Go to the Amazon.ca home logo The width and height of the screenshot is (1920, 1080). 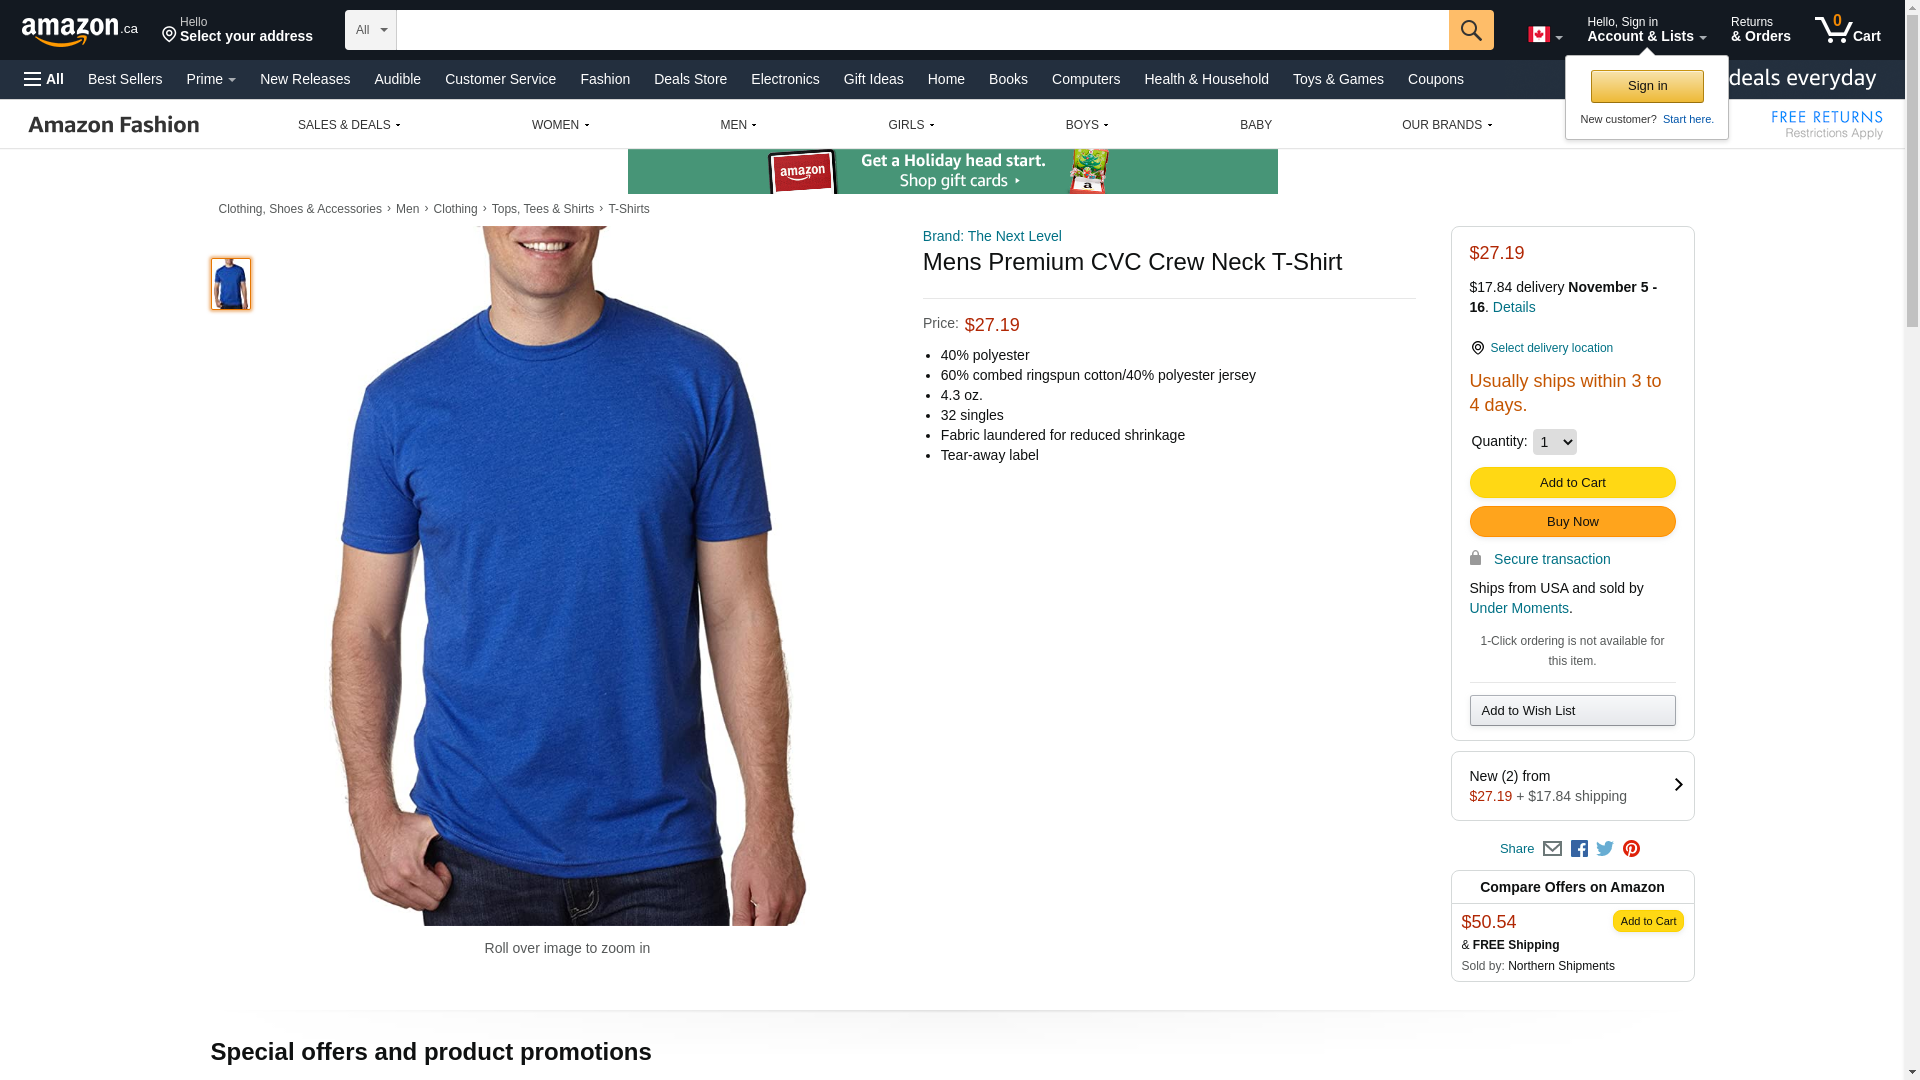tap(80, 30)
